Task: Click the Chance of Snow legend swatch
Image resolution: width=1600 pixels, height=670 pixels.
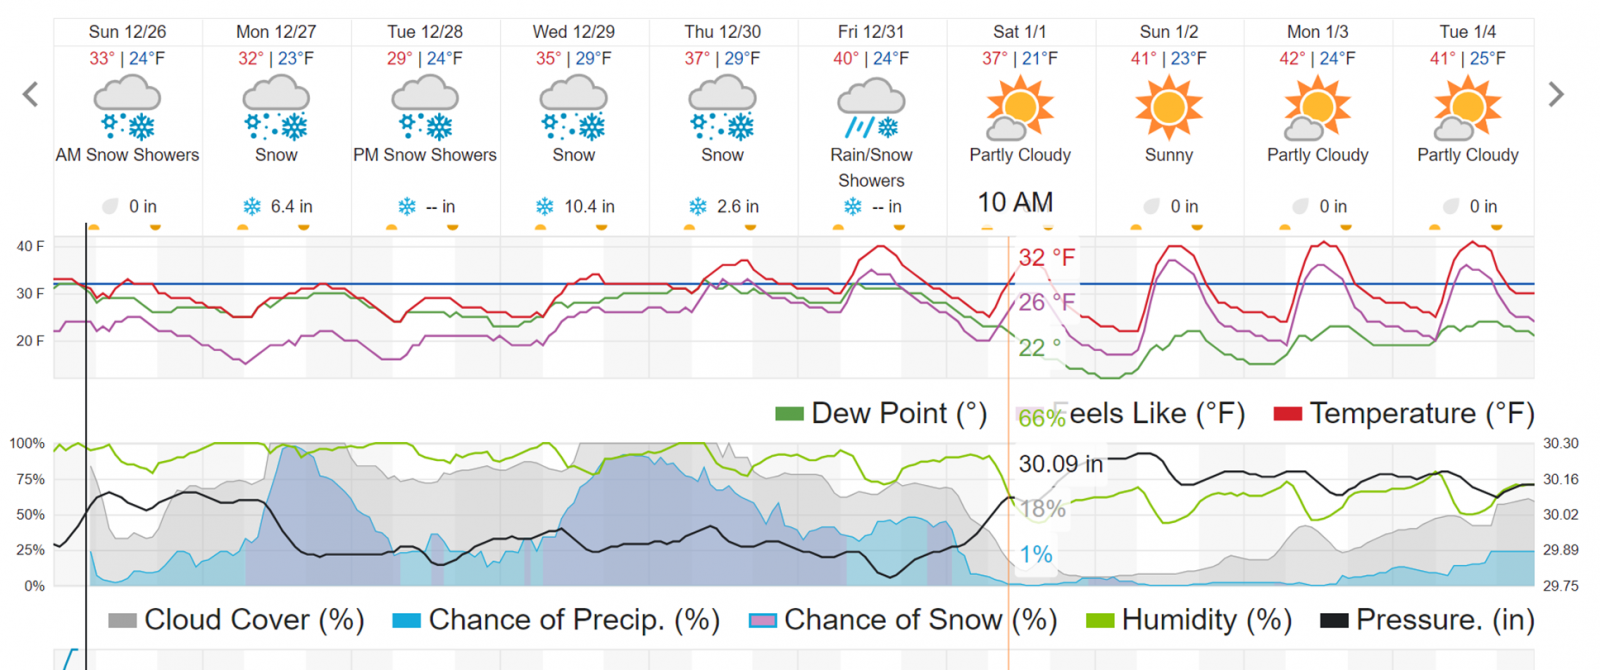Action: pyautogui.click(x=763, y=621)
